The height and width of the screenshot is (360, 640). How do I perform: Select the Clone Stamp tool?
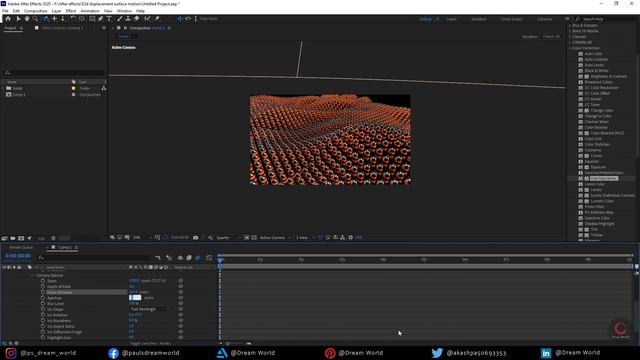click(x=128, y=19)
